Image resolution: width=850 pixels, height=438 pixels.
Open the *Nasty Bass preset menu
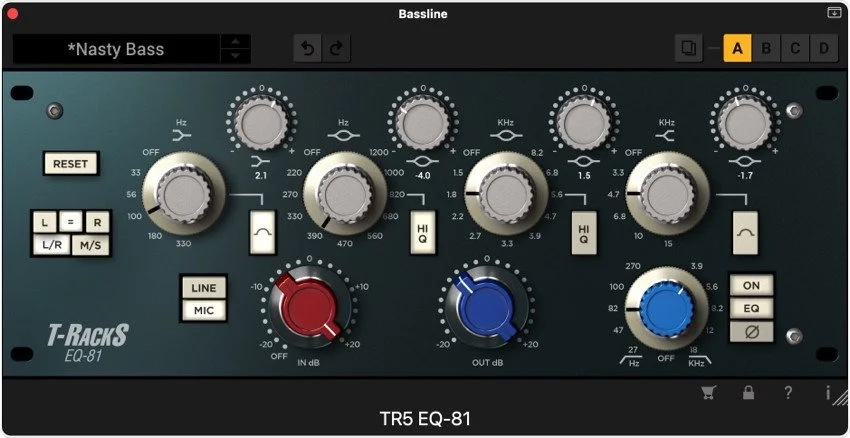(x=116, y=49)
